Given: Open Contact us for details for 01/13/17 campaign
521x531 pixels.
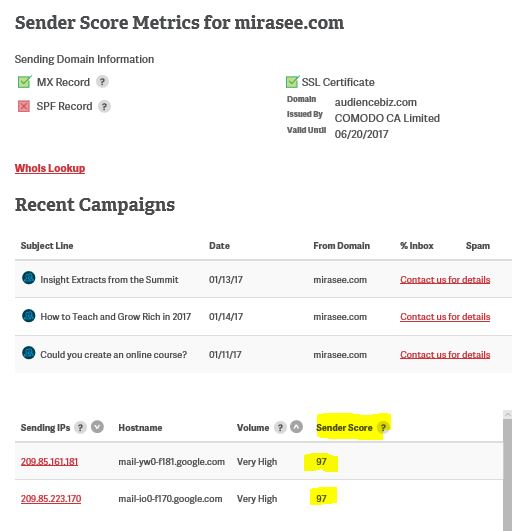Looking at the screenshot, I should tap(445, 280).
